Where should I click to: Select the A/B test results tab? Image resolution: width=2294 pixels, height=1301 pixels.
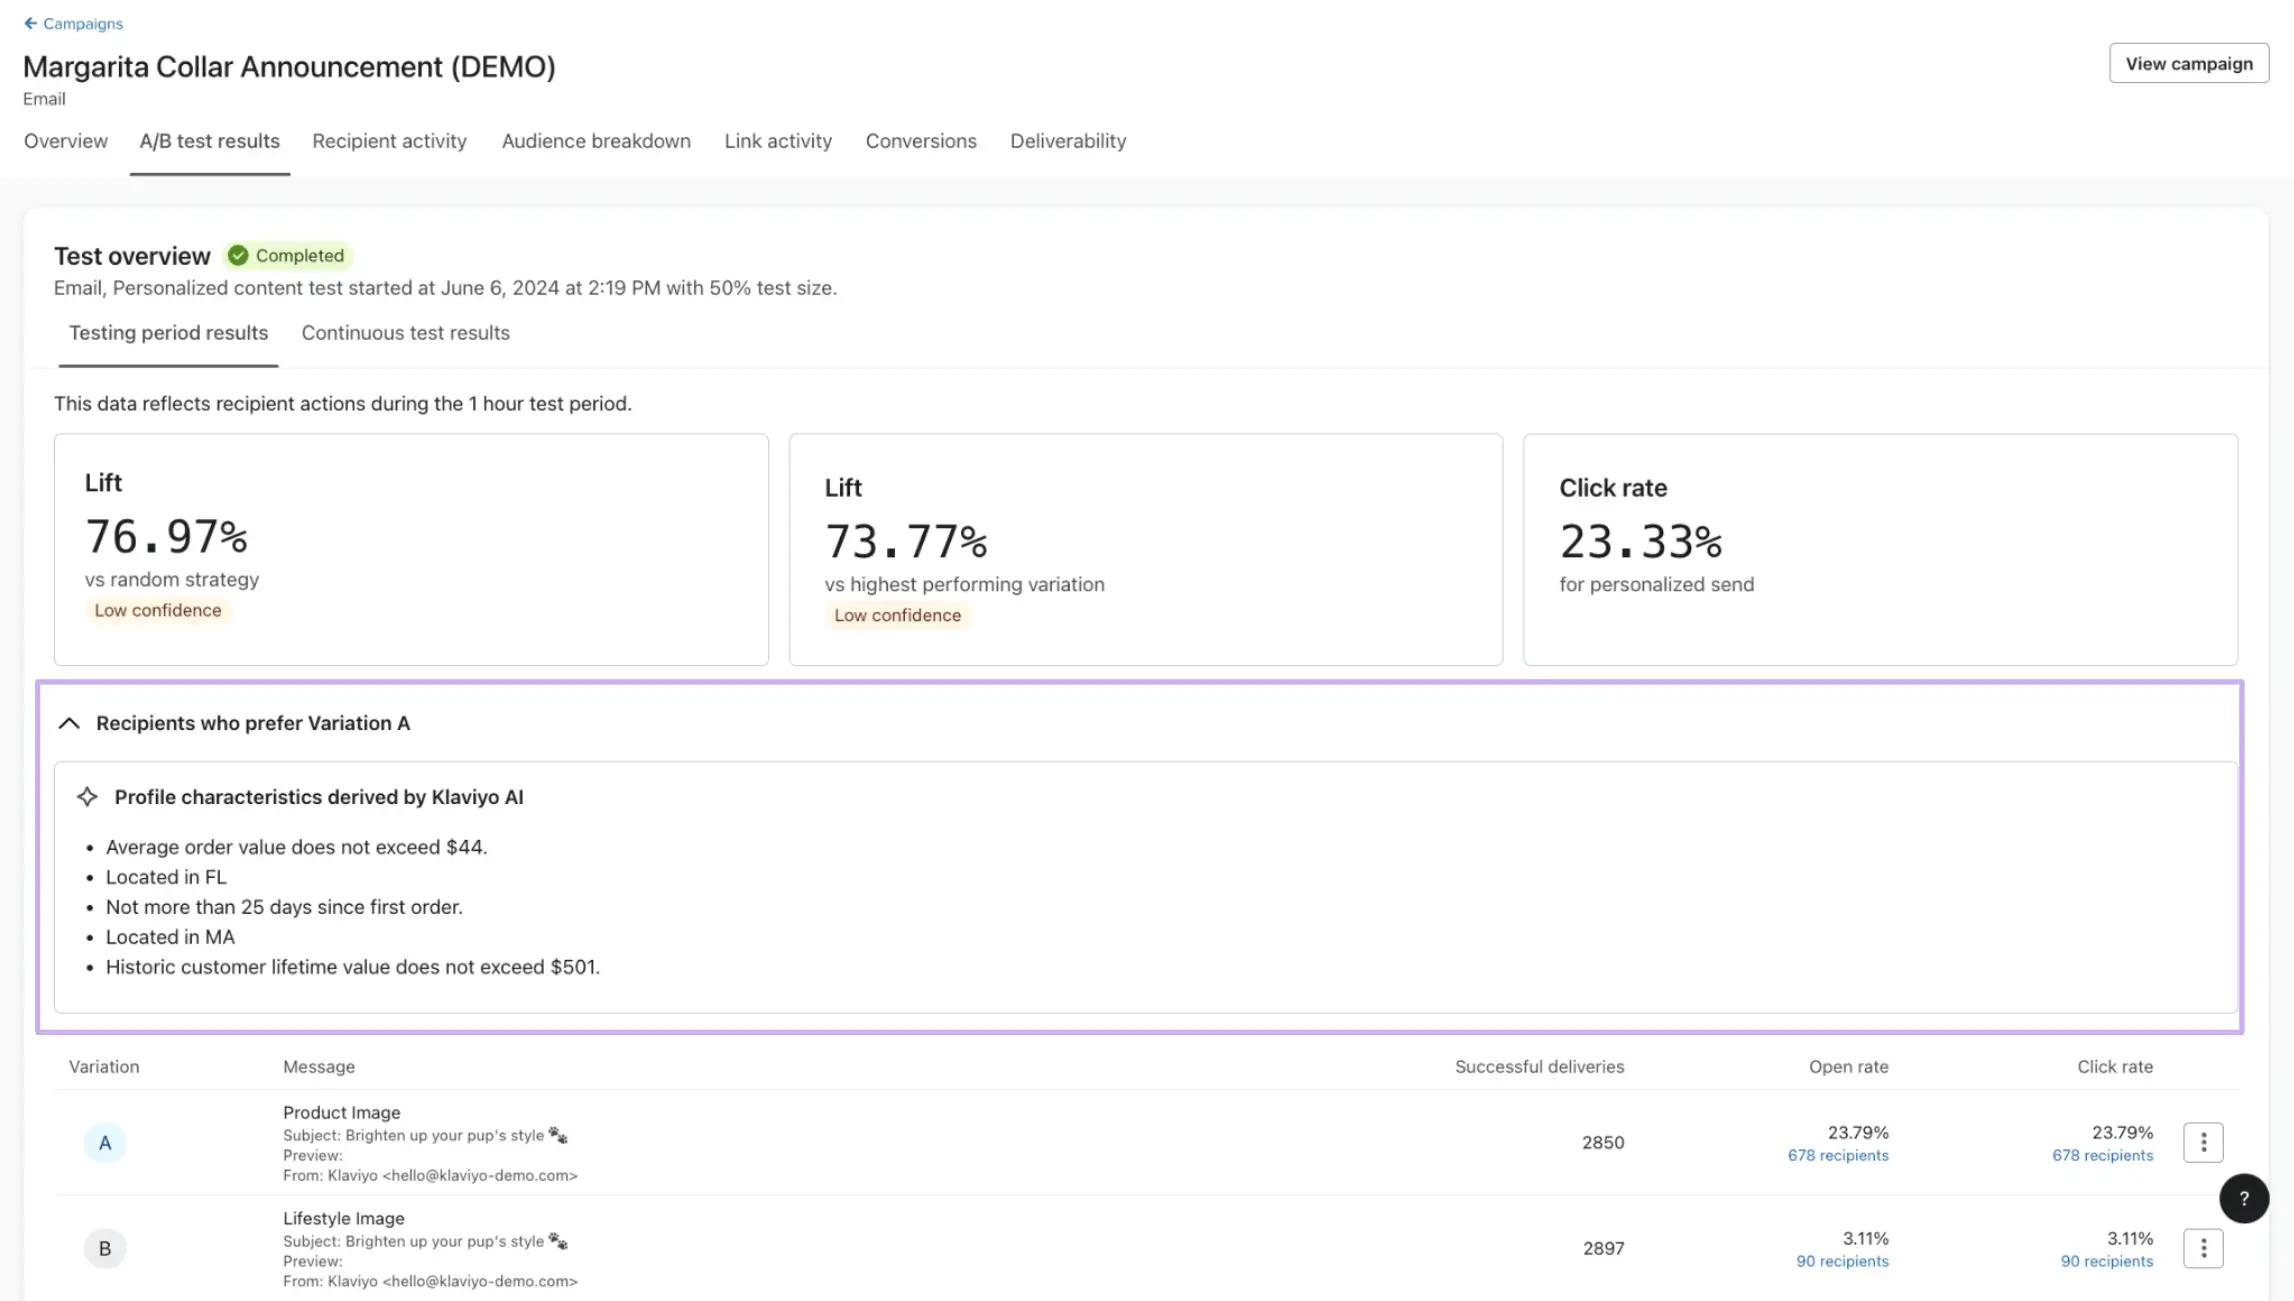(x=210, y=140)
